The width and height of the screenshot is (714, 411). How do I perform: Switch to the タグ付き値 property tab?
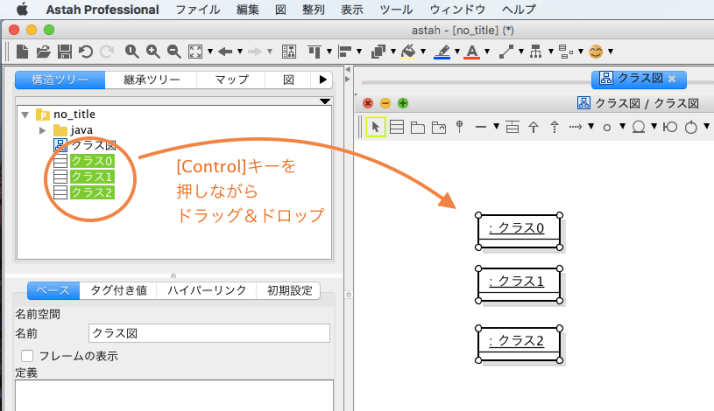[118, 290]
